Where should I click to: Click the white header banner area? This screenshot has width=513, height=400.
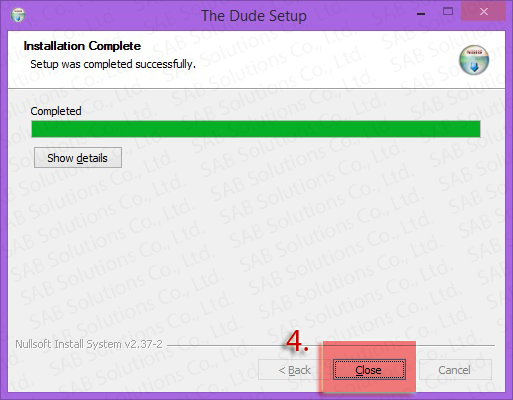click(x=256, y=60)
